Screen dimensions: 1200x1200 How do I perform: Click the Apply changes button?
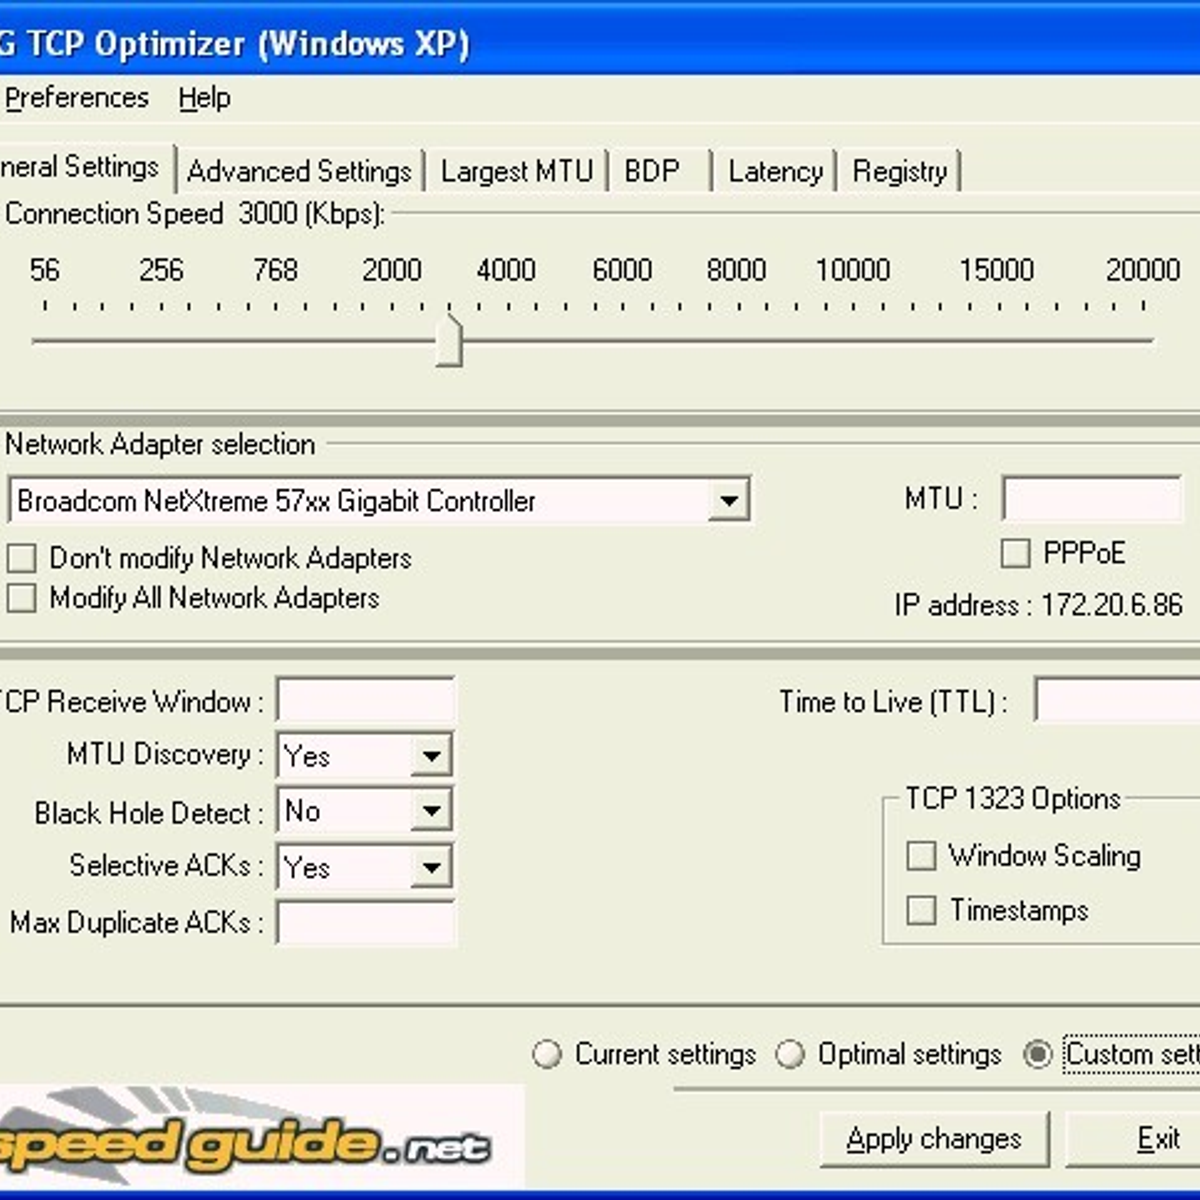933,1139
